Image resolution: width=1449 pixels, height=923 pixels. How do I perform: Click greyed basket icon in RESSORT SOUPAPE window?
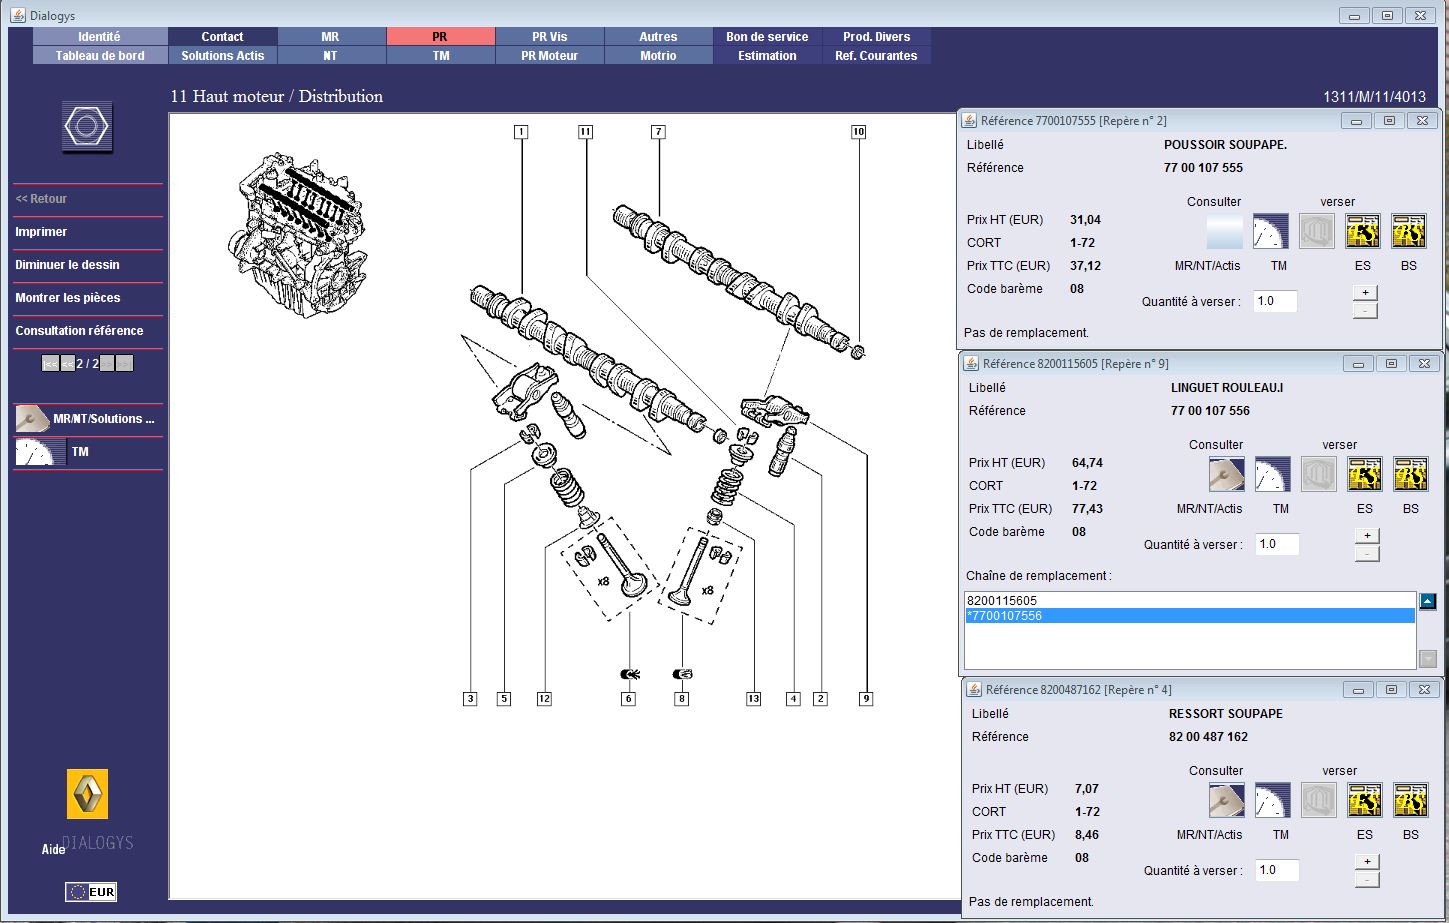tap(1319, 800)
